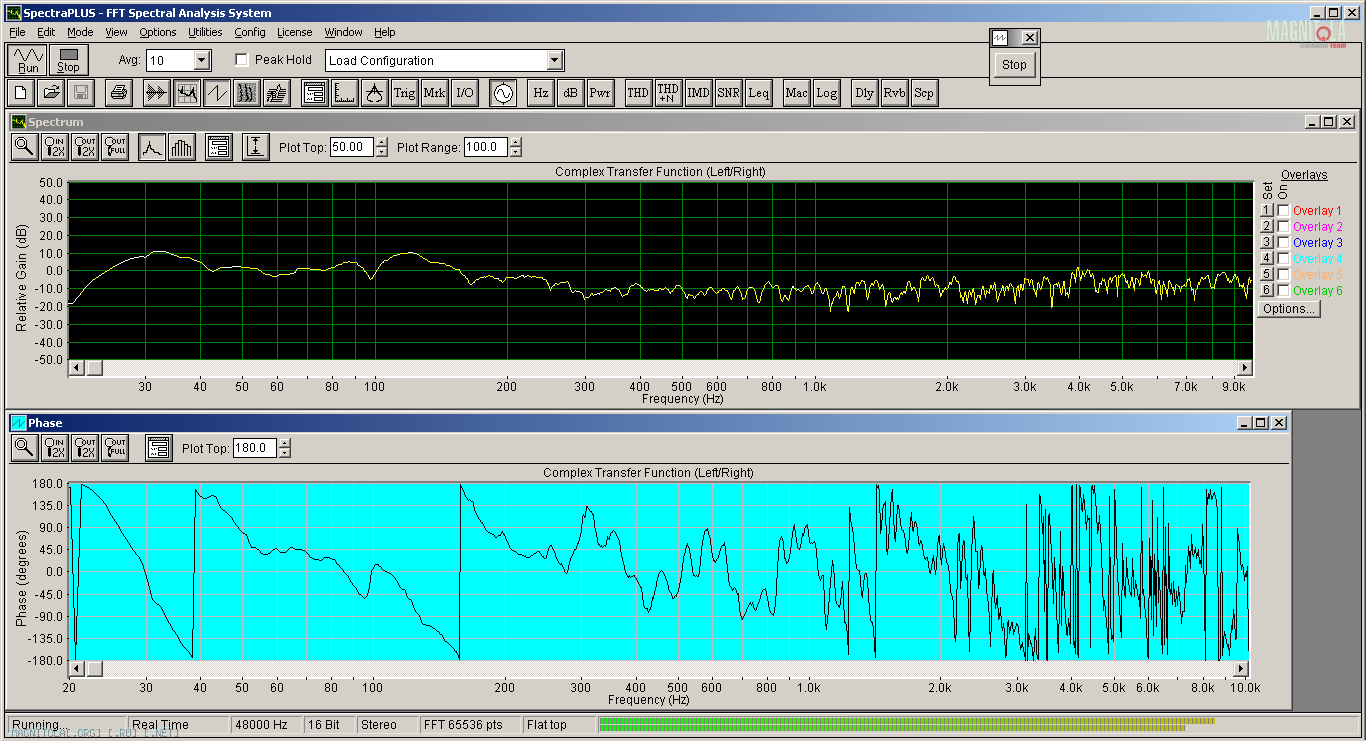Viewport: 1366px width, 742px height.
Task: Click the Mrk marker toolbar button
Action: point(435,93)
